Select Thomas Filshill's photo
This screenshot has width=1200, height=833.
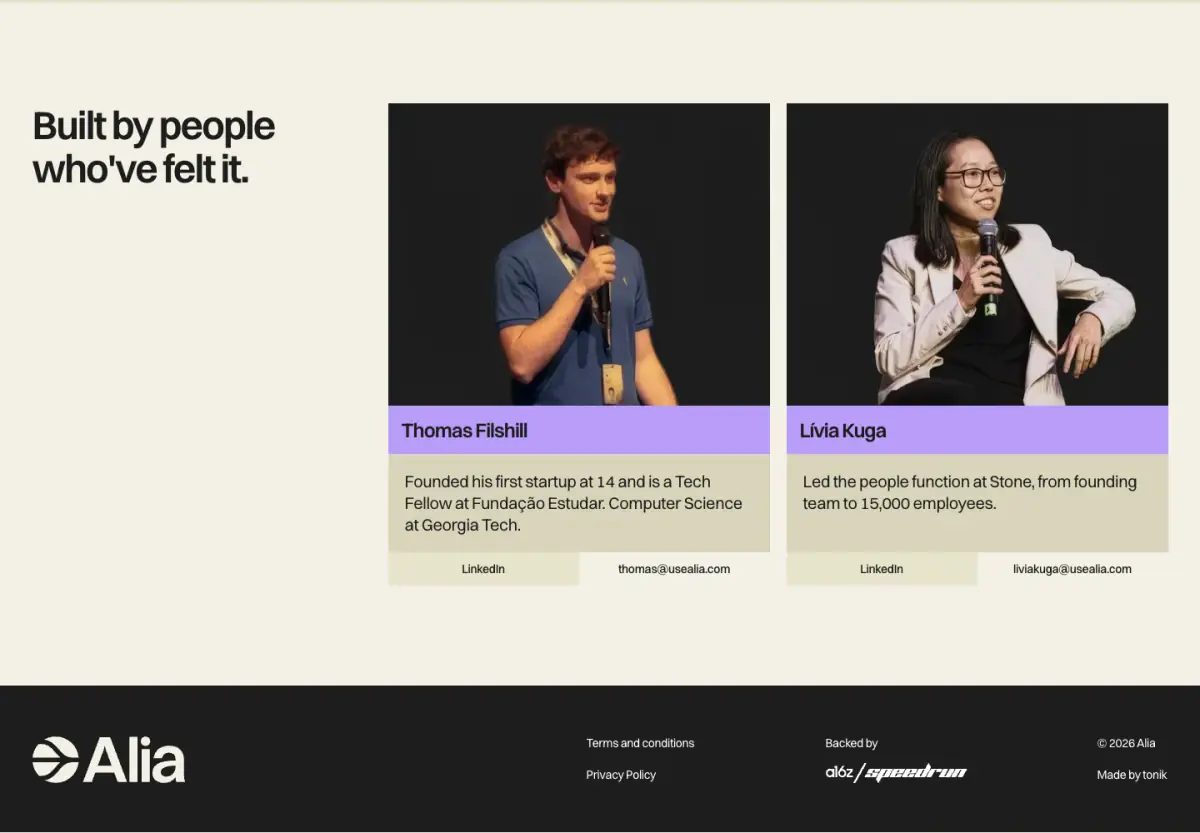579,255
